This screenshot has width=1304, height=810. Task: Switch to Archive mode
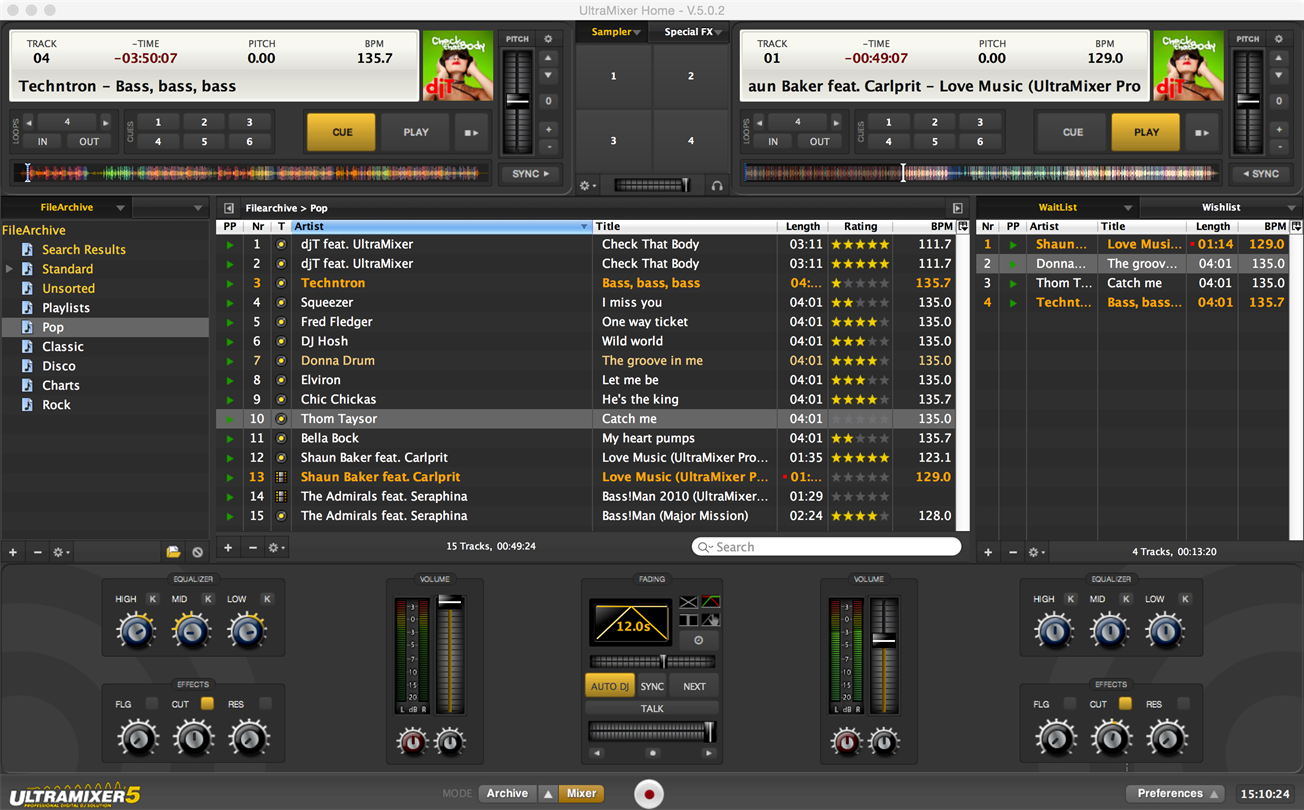(507, 793)
